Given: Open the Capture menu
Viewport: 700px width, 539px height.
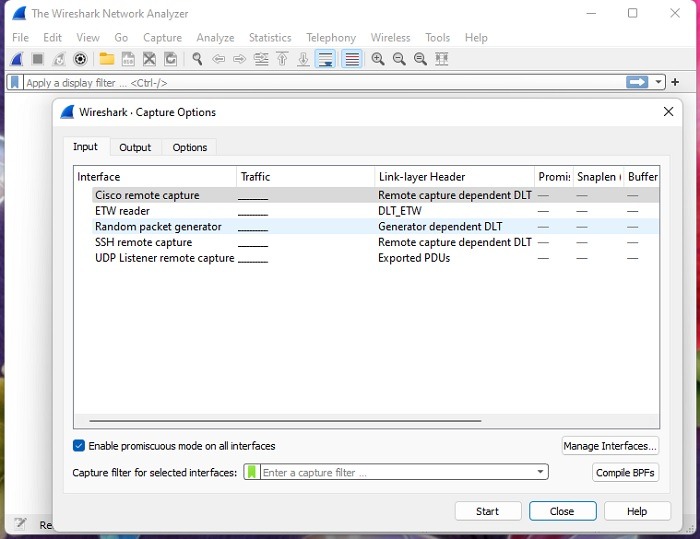Looking at the screenshot, I should pos(162,38).
